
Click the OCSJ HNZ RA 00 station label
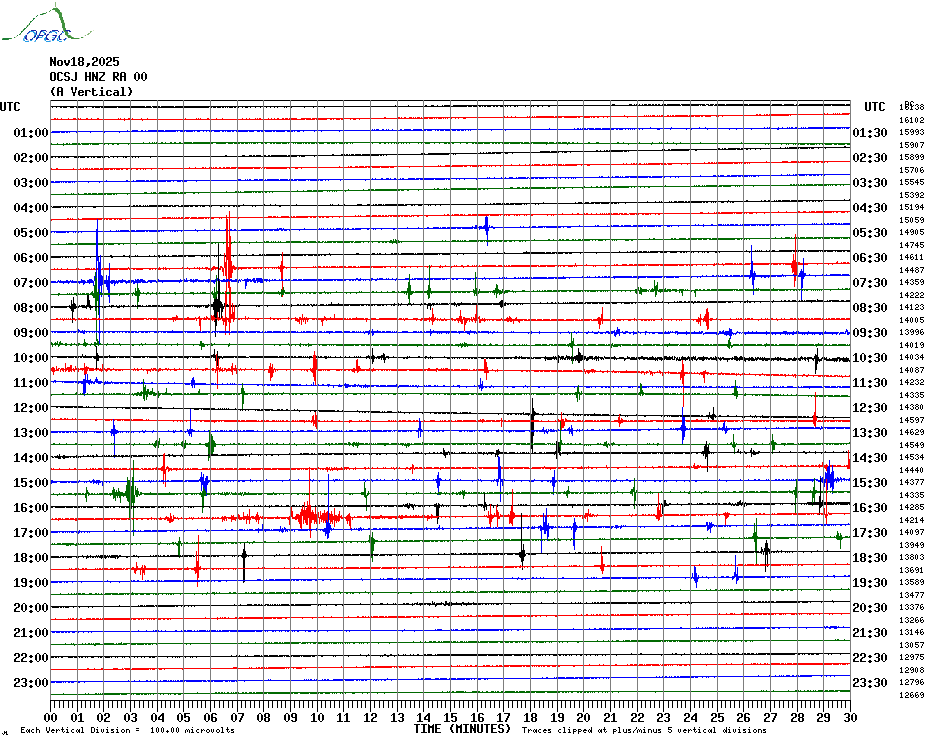point(98,77)
